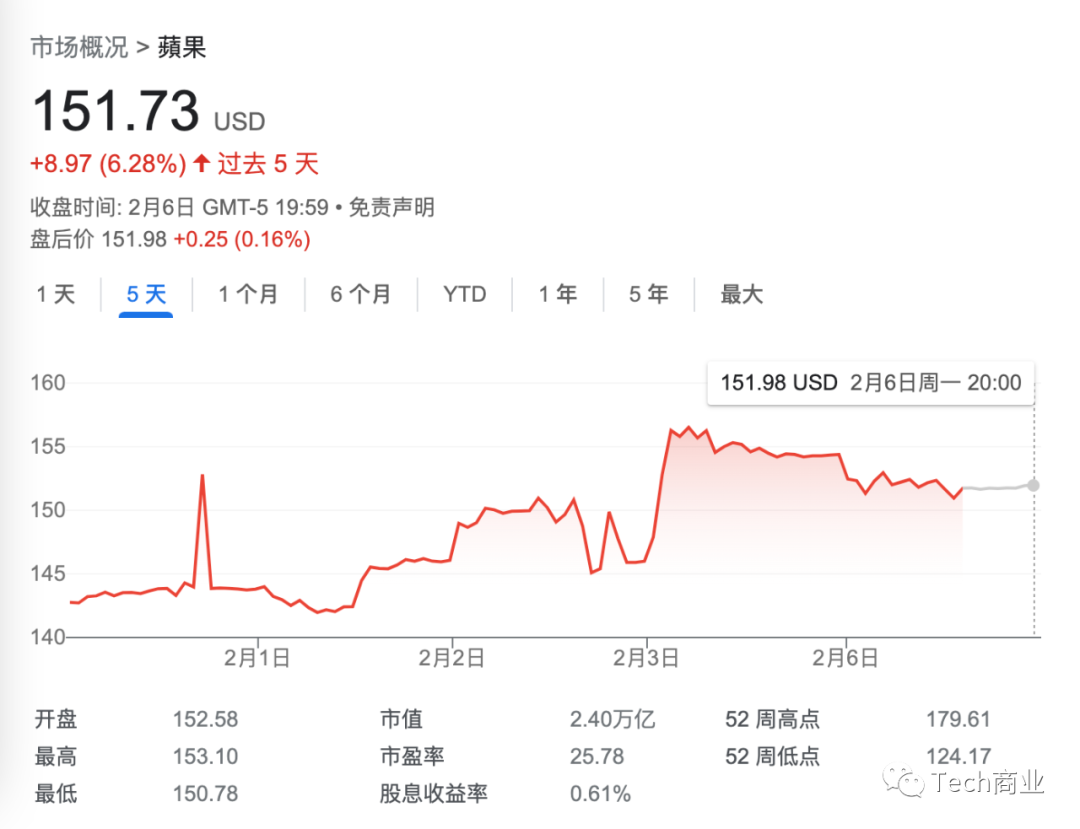Screen dimensions: 1080x829
Task: Click the 市盈率 value 25.78
Action: click(596, 757)
